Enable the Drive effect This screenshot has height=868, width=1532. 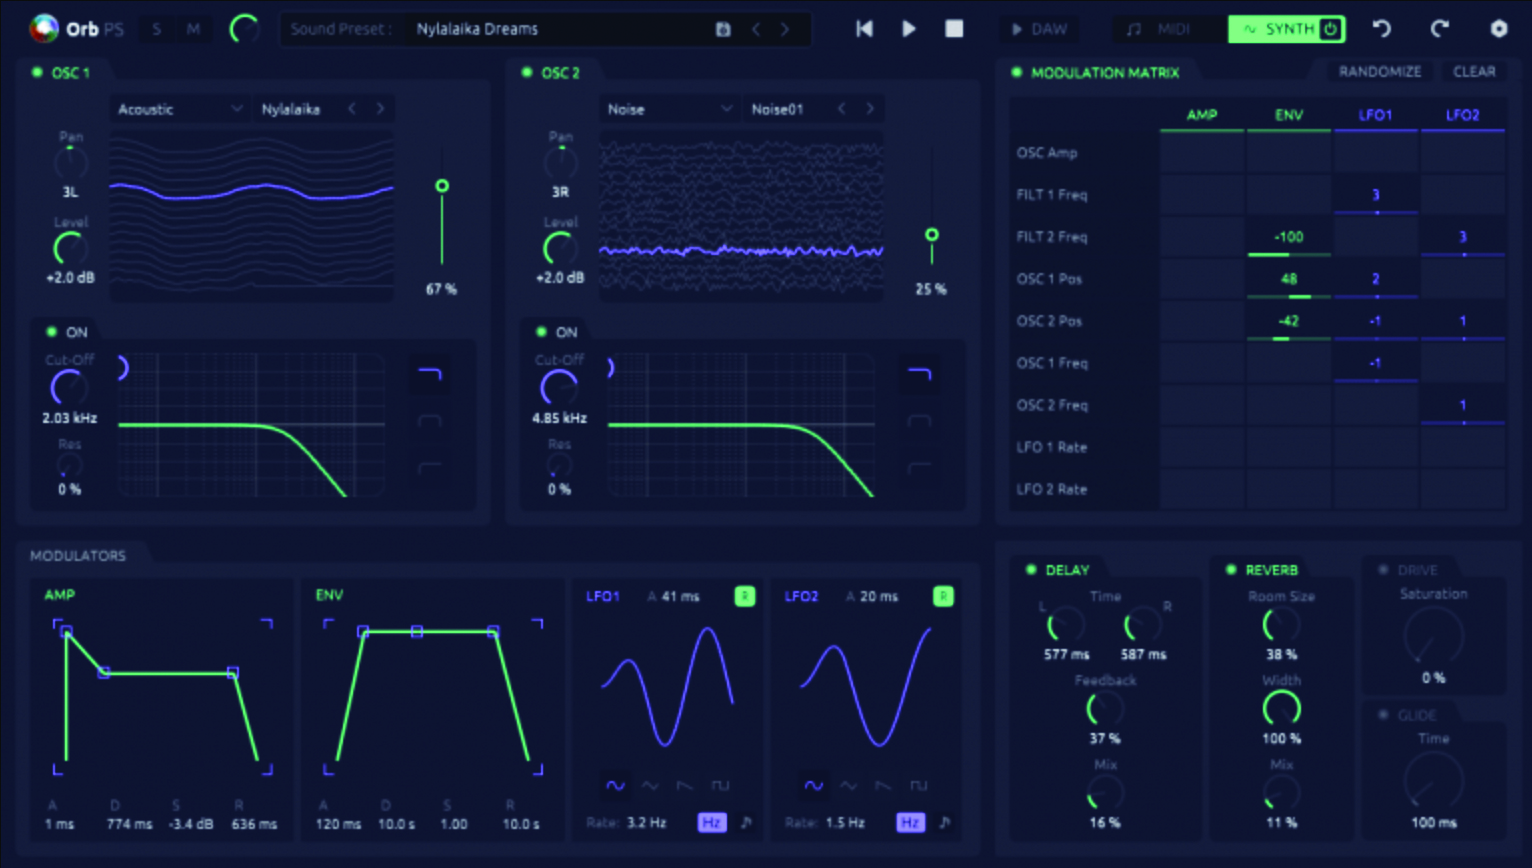click(x=1384, y=570)
